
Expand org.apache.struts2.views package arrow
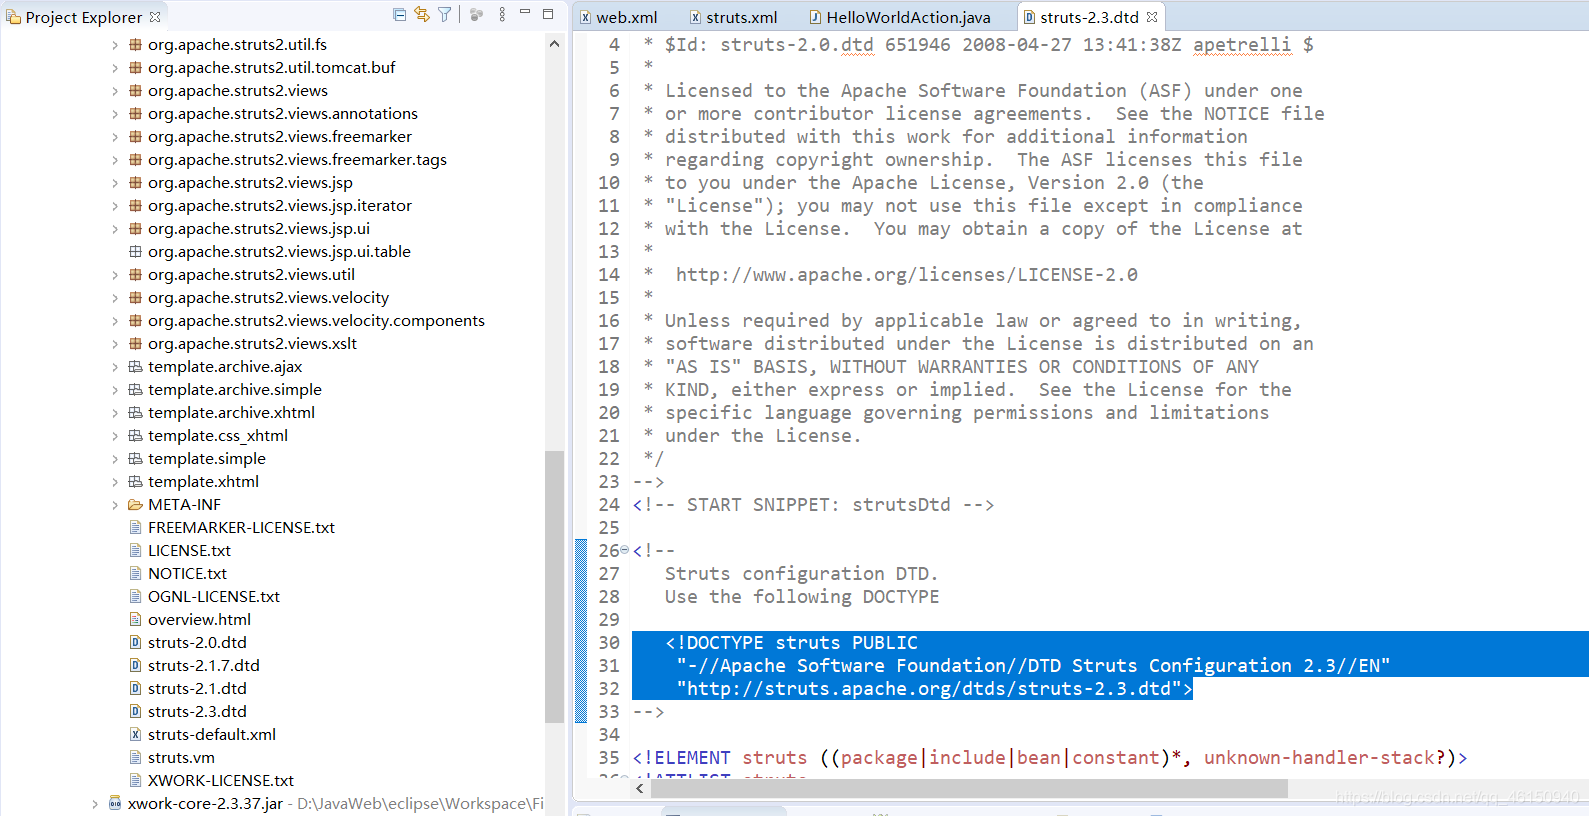[115, 91]
